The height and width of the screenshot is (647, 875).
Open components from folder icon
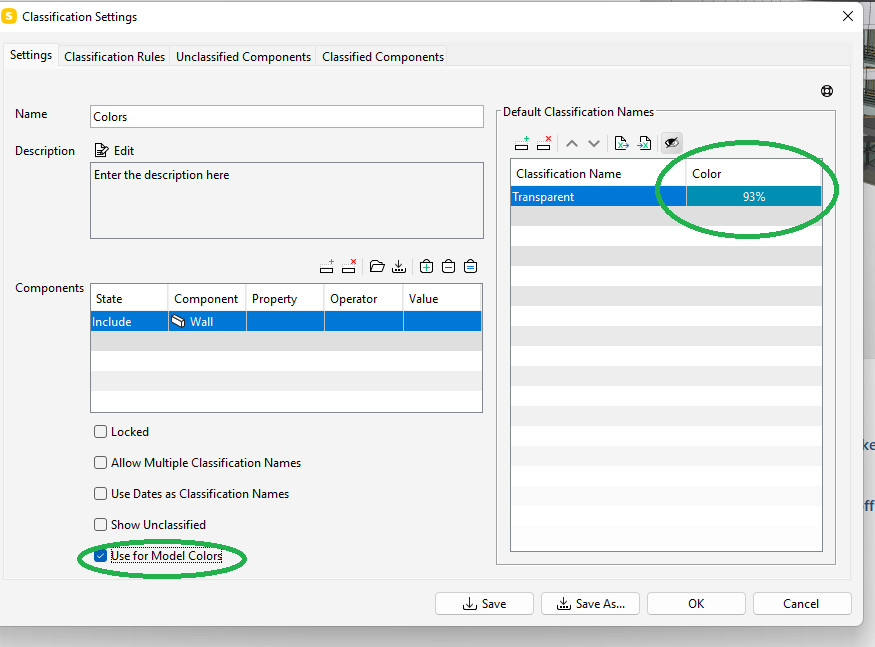point(377,266)
